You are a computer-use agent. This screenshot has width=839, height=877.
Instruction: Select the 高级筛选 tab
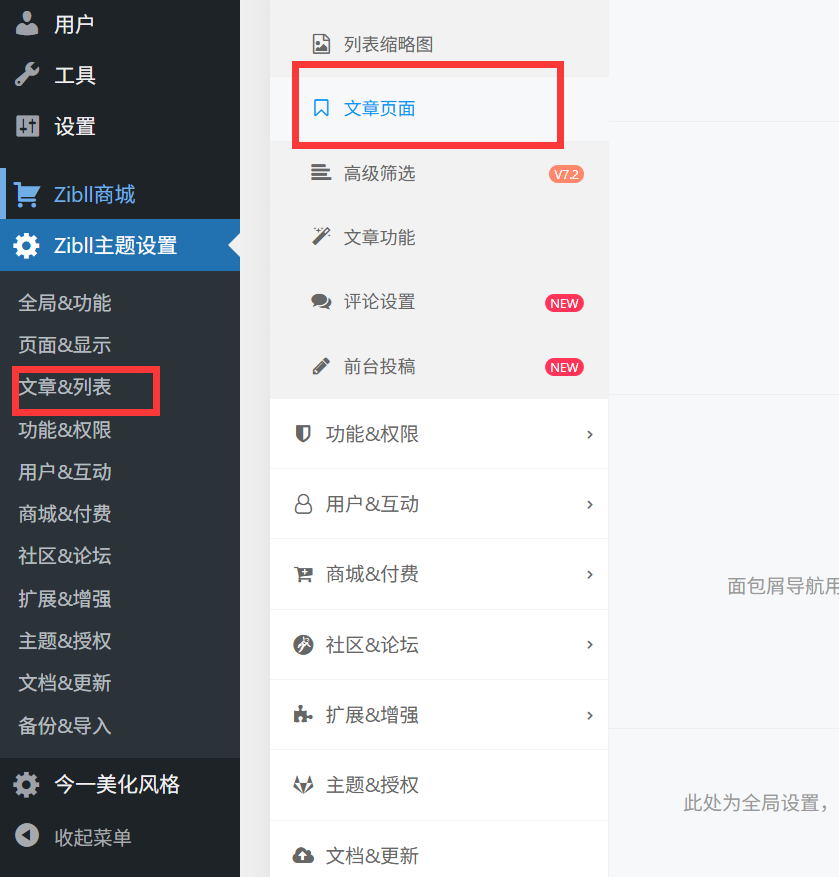tap(439, 173)
